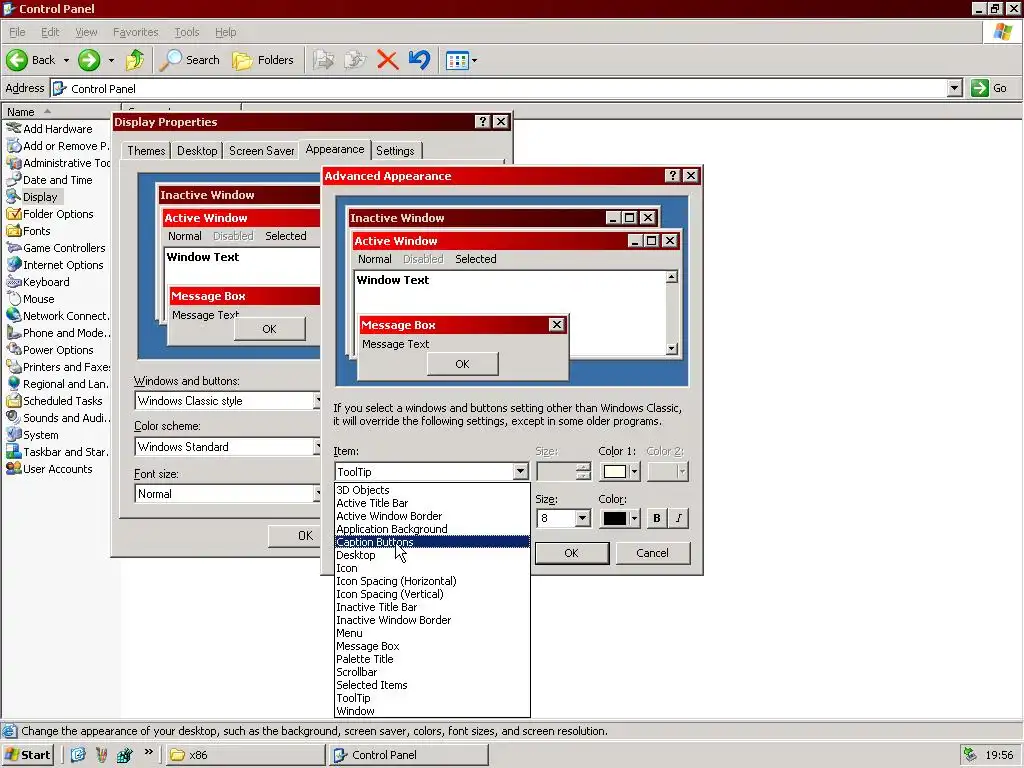Click OK in Advanced Appearance dialog
This screenshot has width=1024, height=768.
[571, 553]
